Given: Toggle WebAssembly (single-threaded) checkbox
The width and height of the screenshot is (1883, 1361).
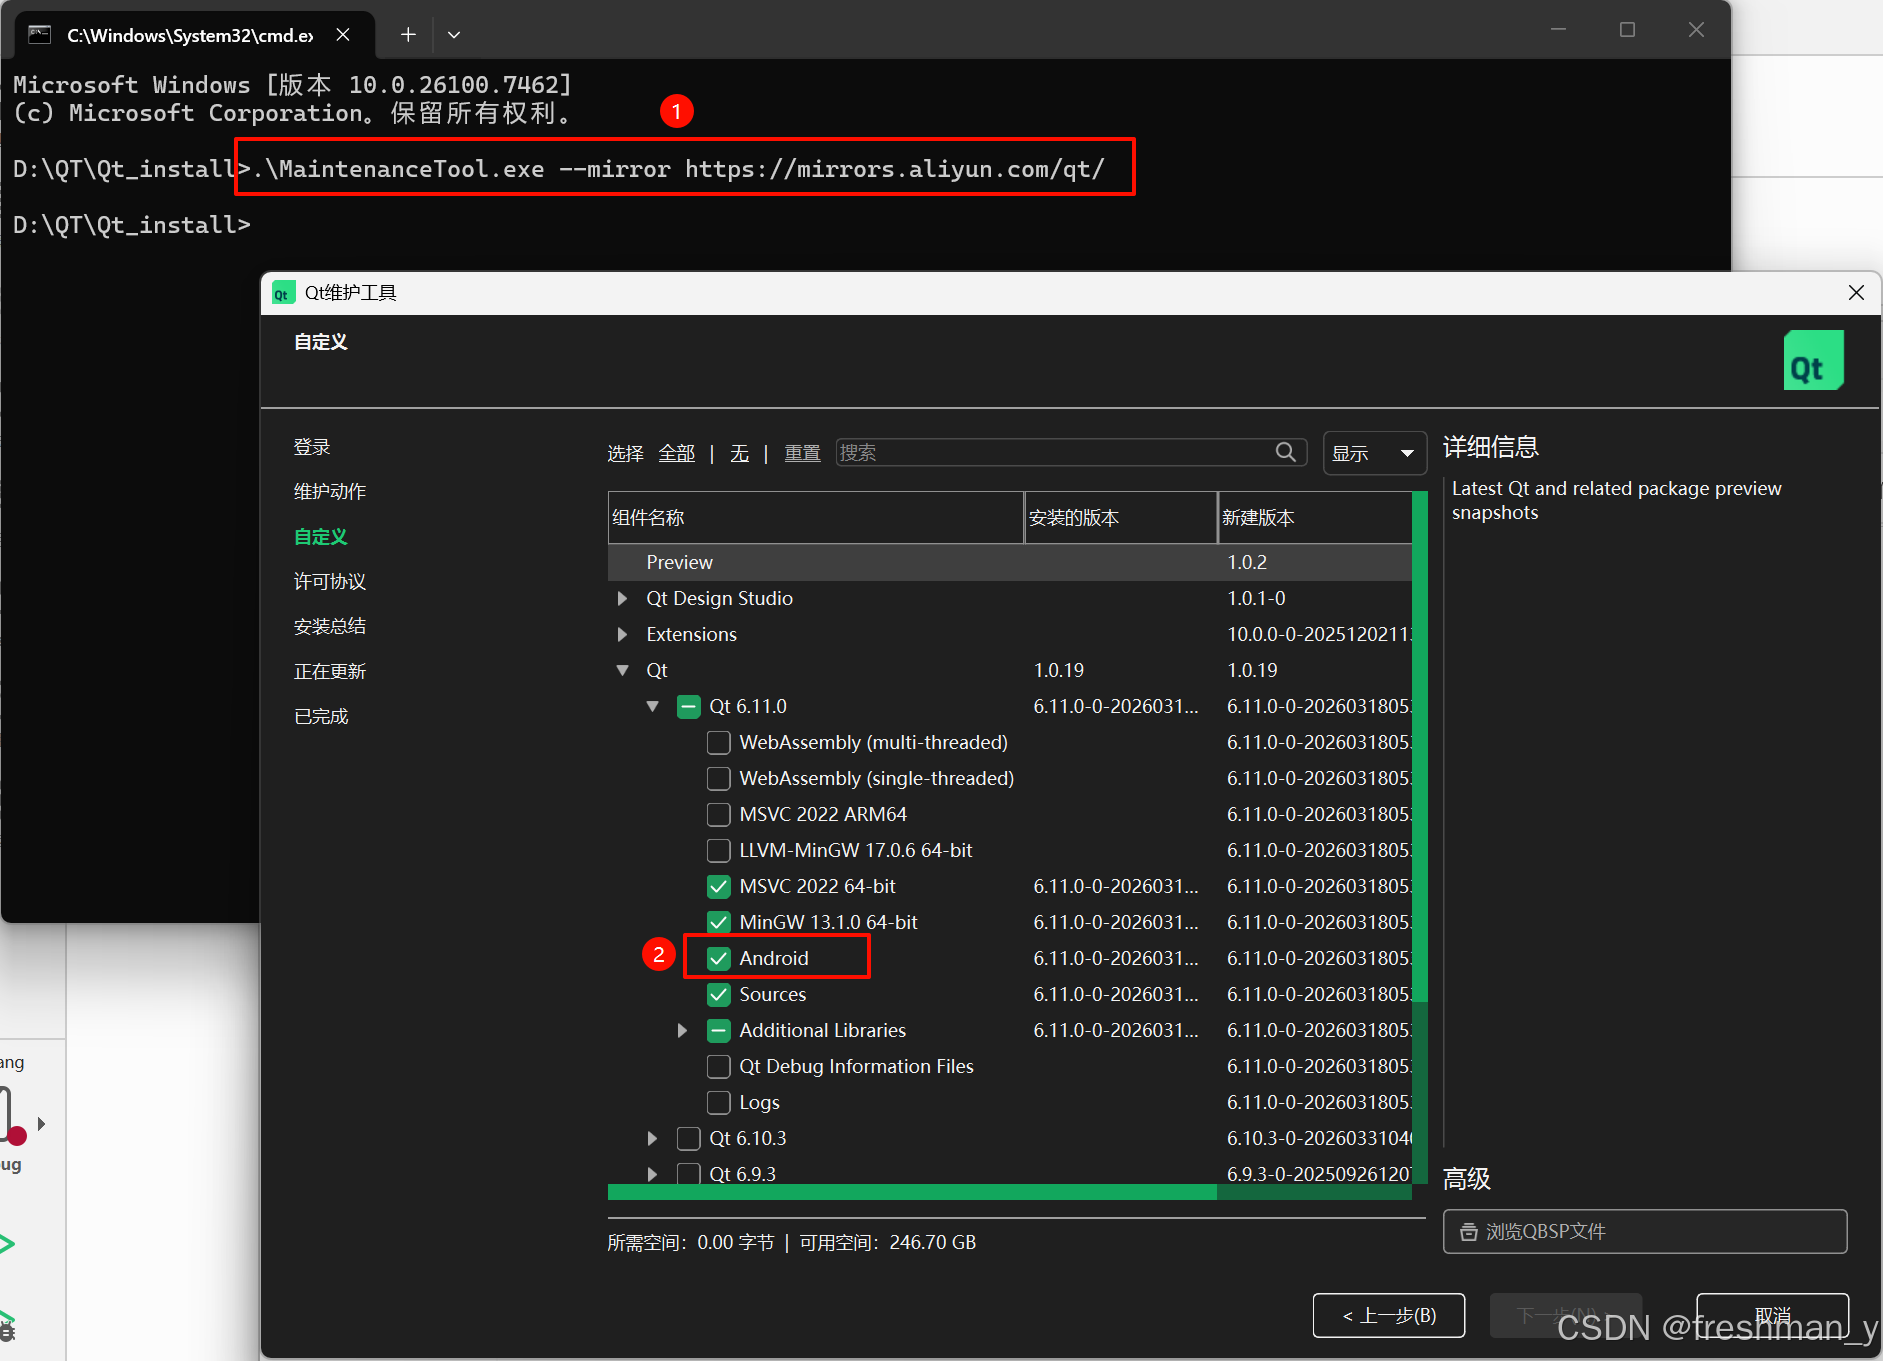Looking at the screenshot, I should 719,778.
